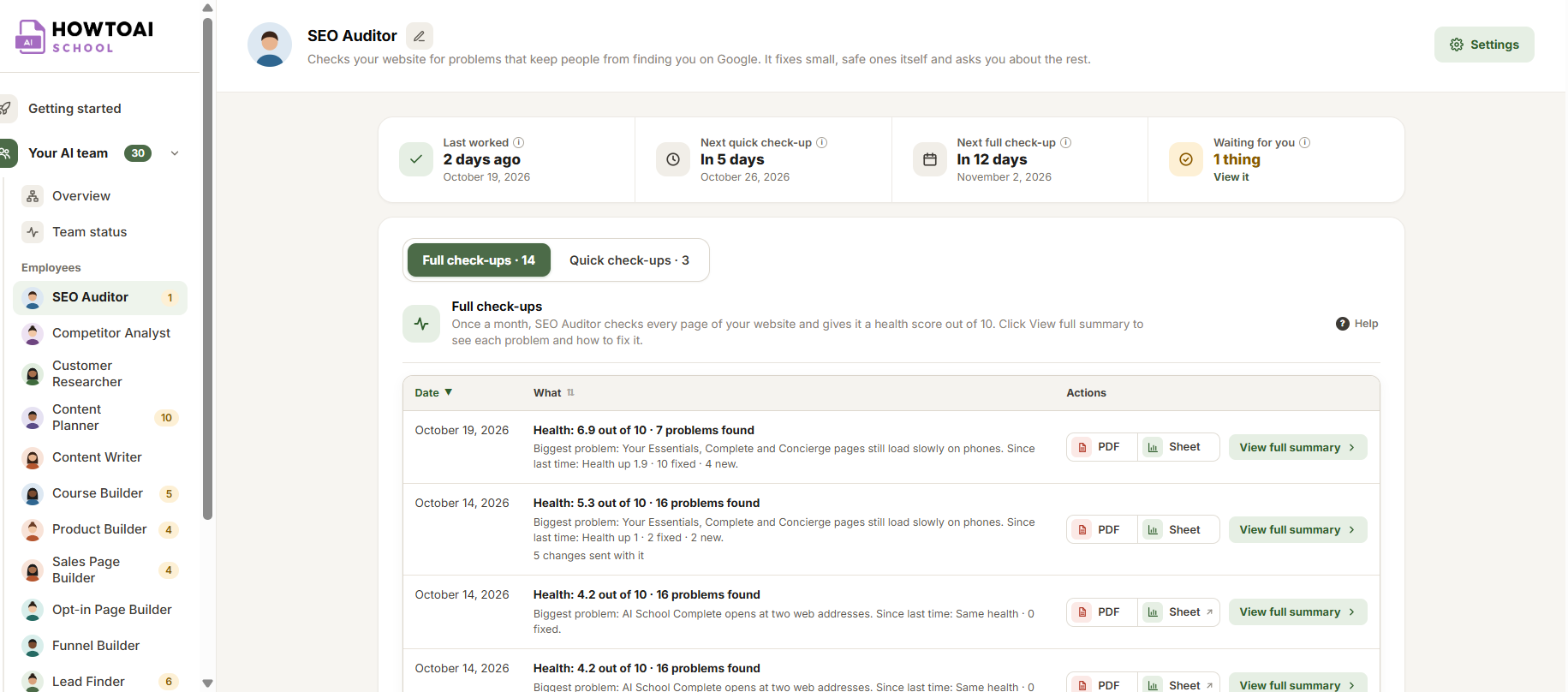Select SEO Auditor avatar in Employees list

tap(33, 297)
